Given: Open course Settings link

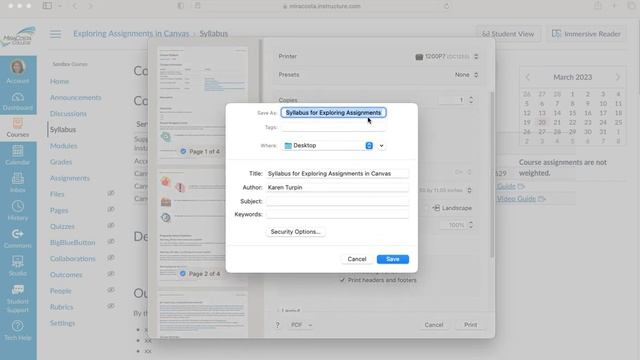Looking at the screenshot, I should [x=62, y=323].
